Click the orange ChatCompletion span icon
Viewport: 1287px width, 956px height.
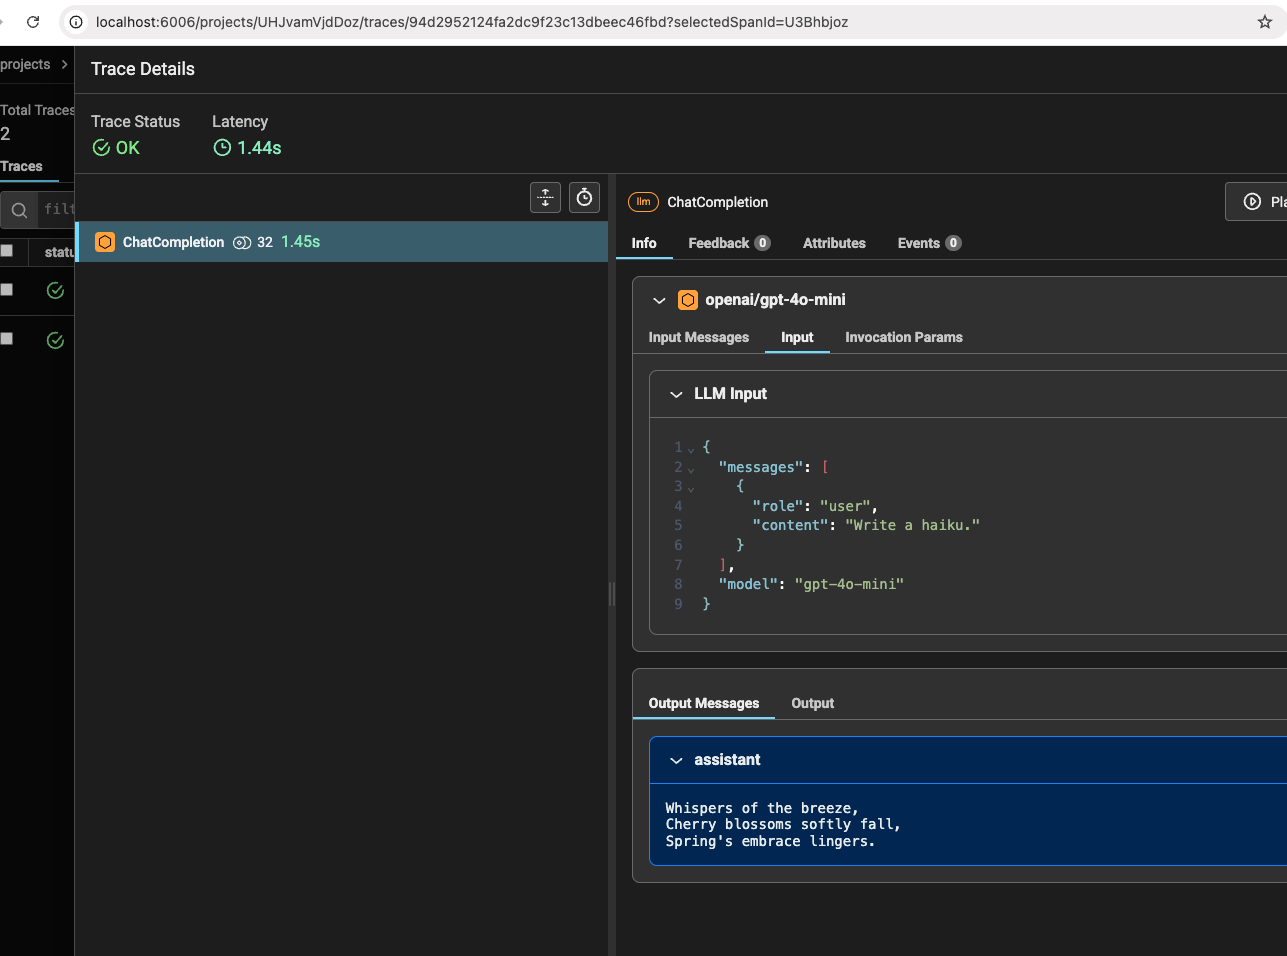[x=105, y=242]
